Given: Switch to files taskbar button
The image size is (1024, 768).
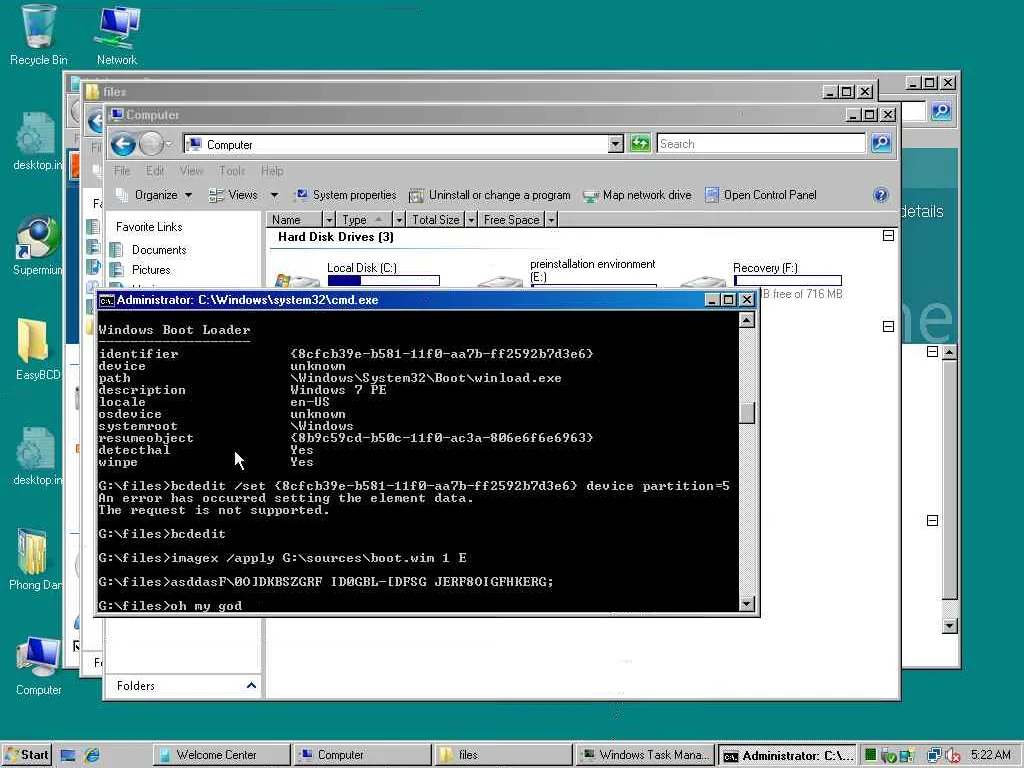Looking at the screenshot, I should (504, 755).
